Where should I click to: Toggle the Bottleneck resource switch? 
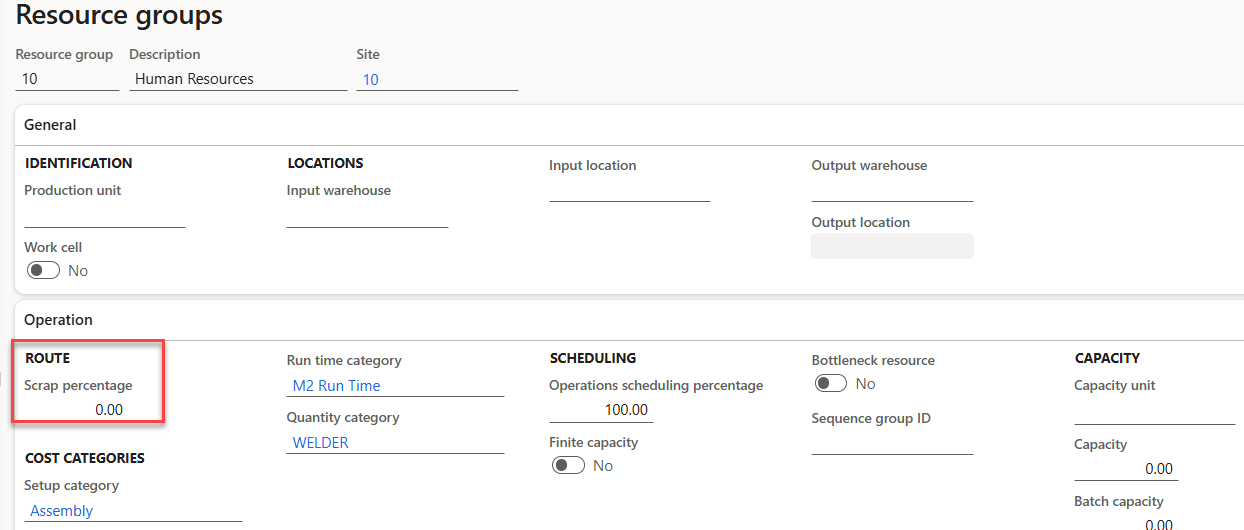point(831,383)
